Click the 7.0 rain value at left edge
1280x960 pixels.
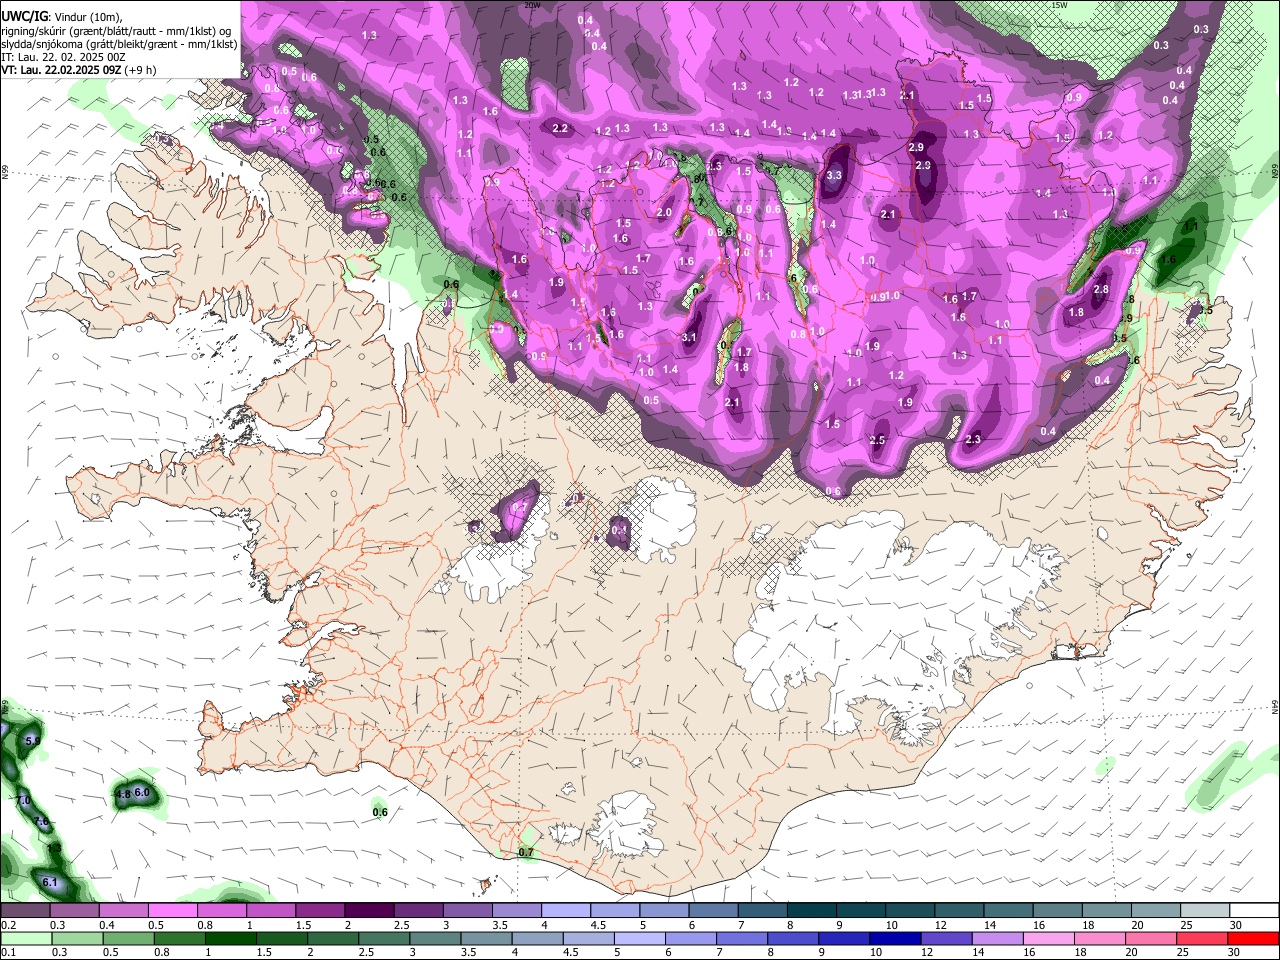23,801
